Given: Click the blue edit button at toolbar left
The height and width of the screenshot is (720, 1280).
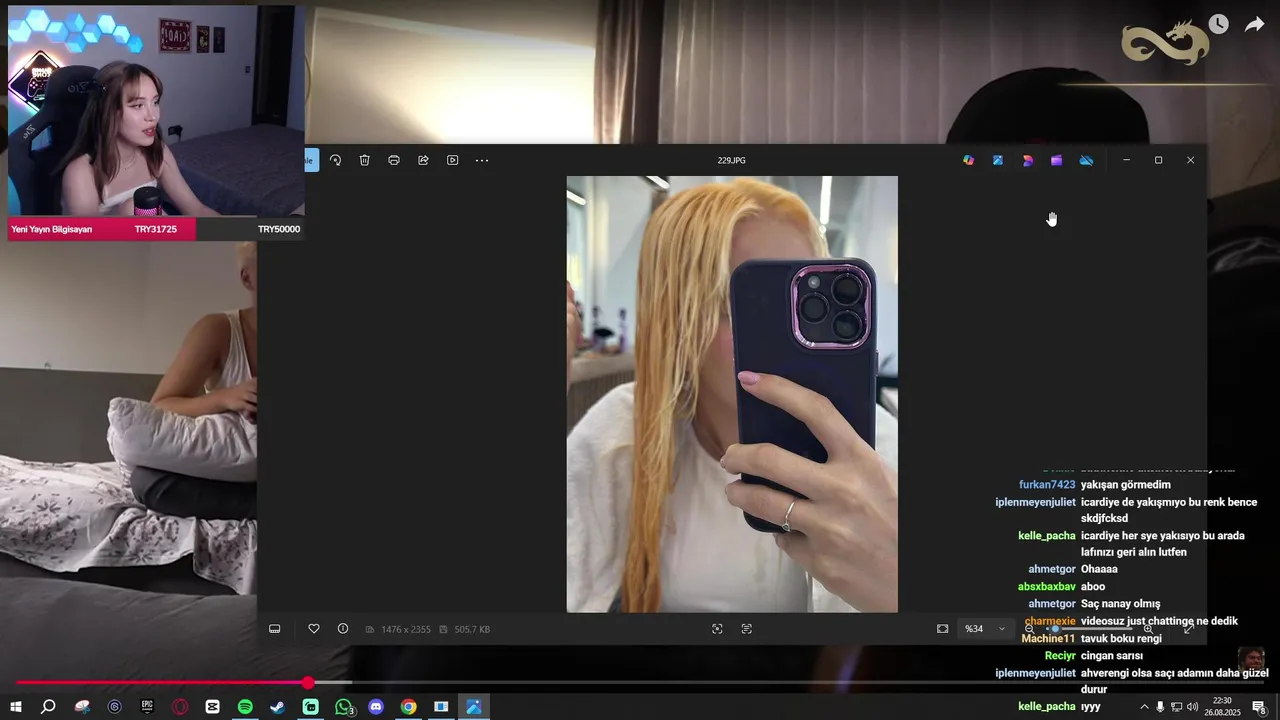Looking at the screenshot, I should 311,160.
